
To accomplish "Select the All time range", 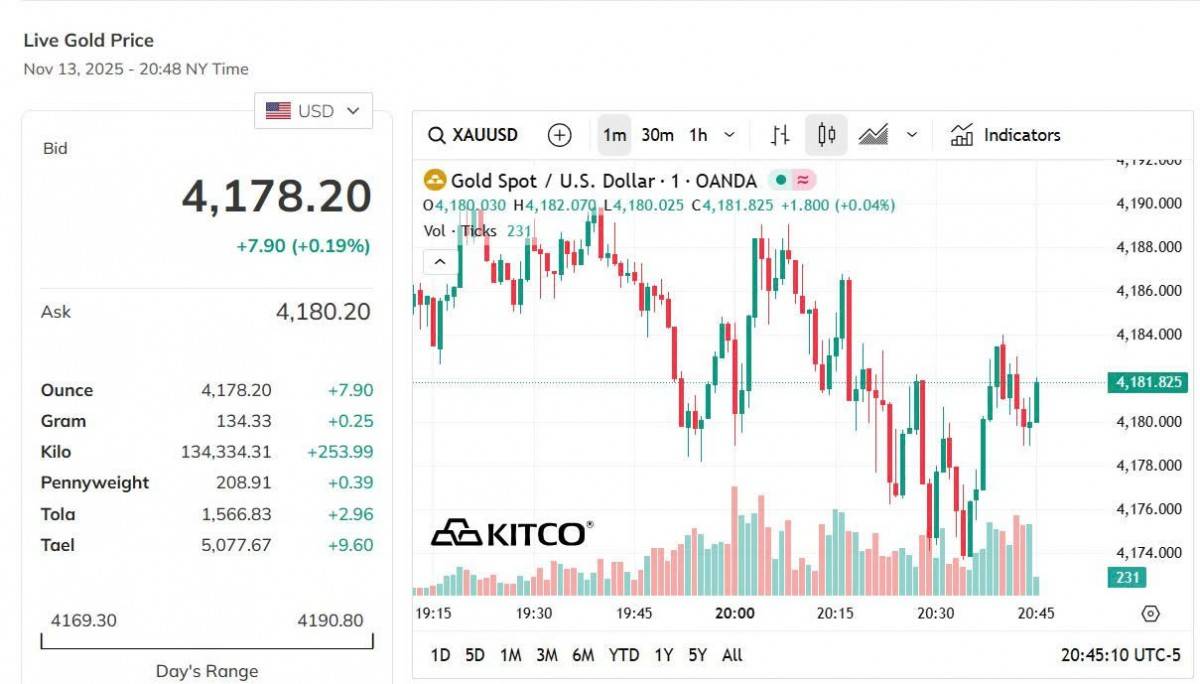I will coord(732,655).
